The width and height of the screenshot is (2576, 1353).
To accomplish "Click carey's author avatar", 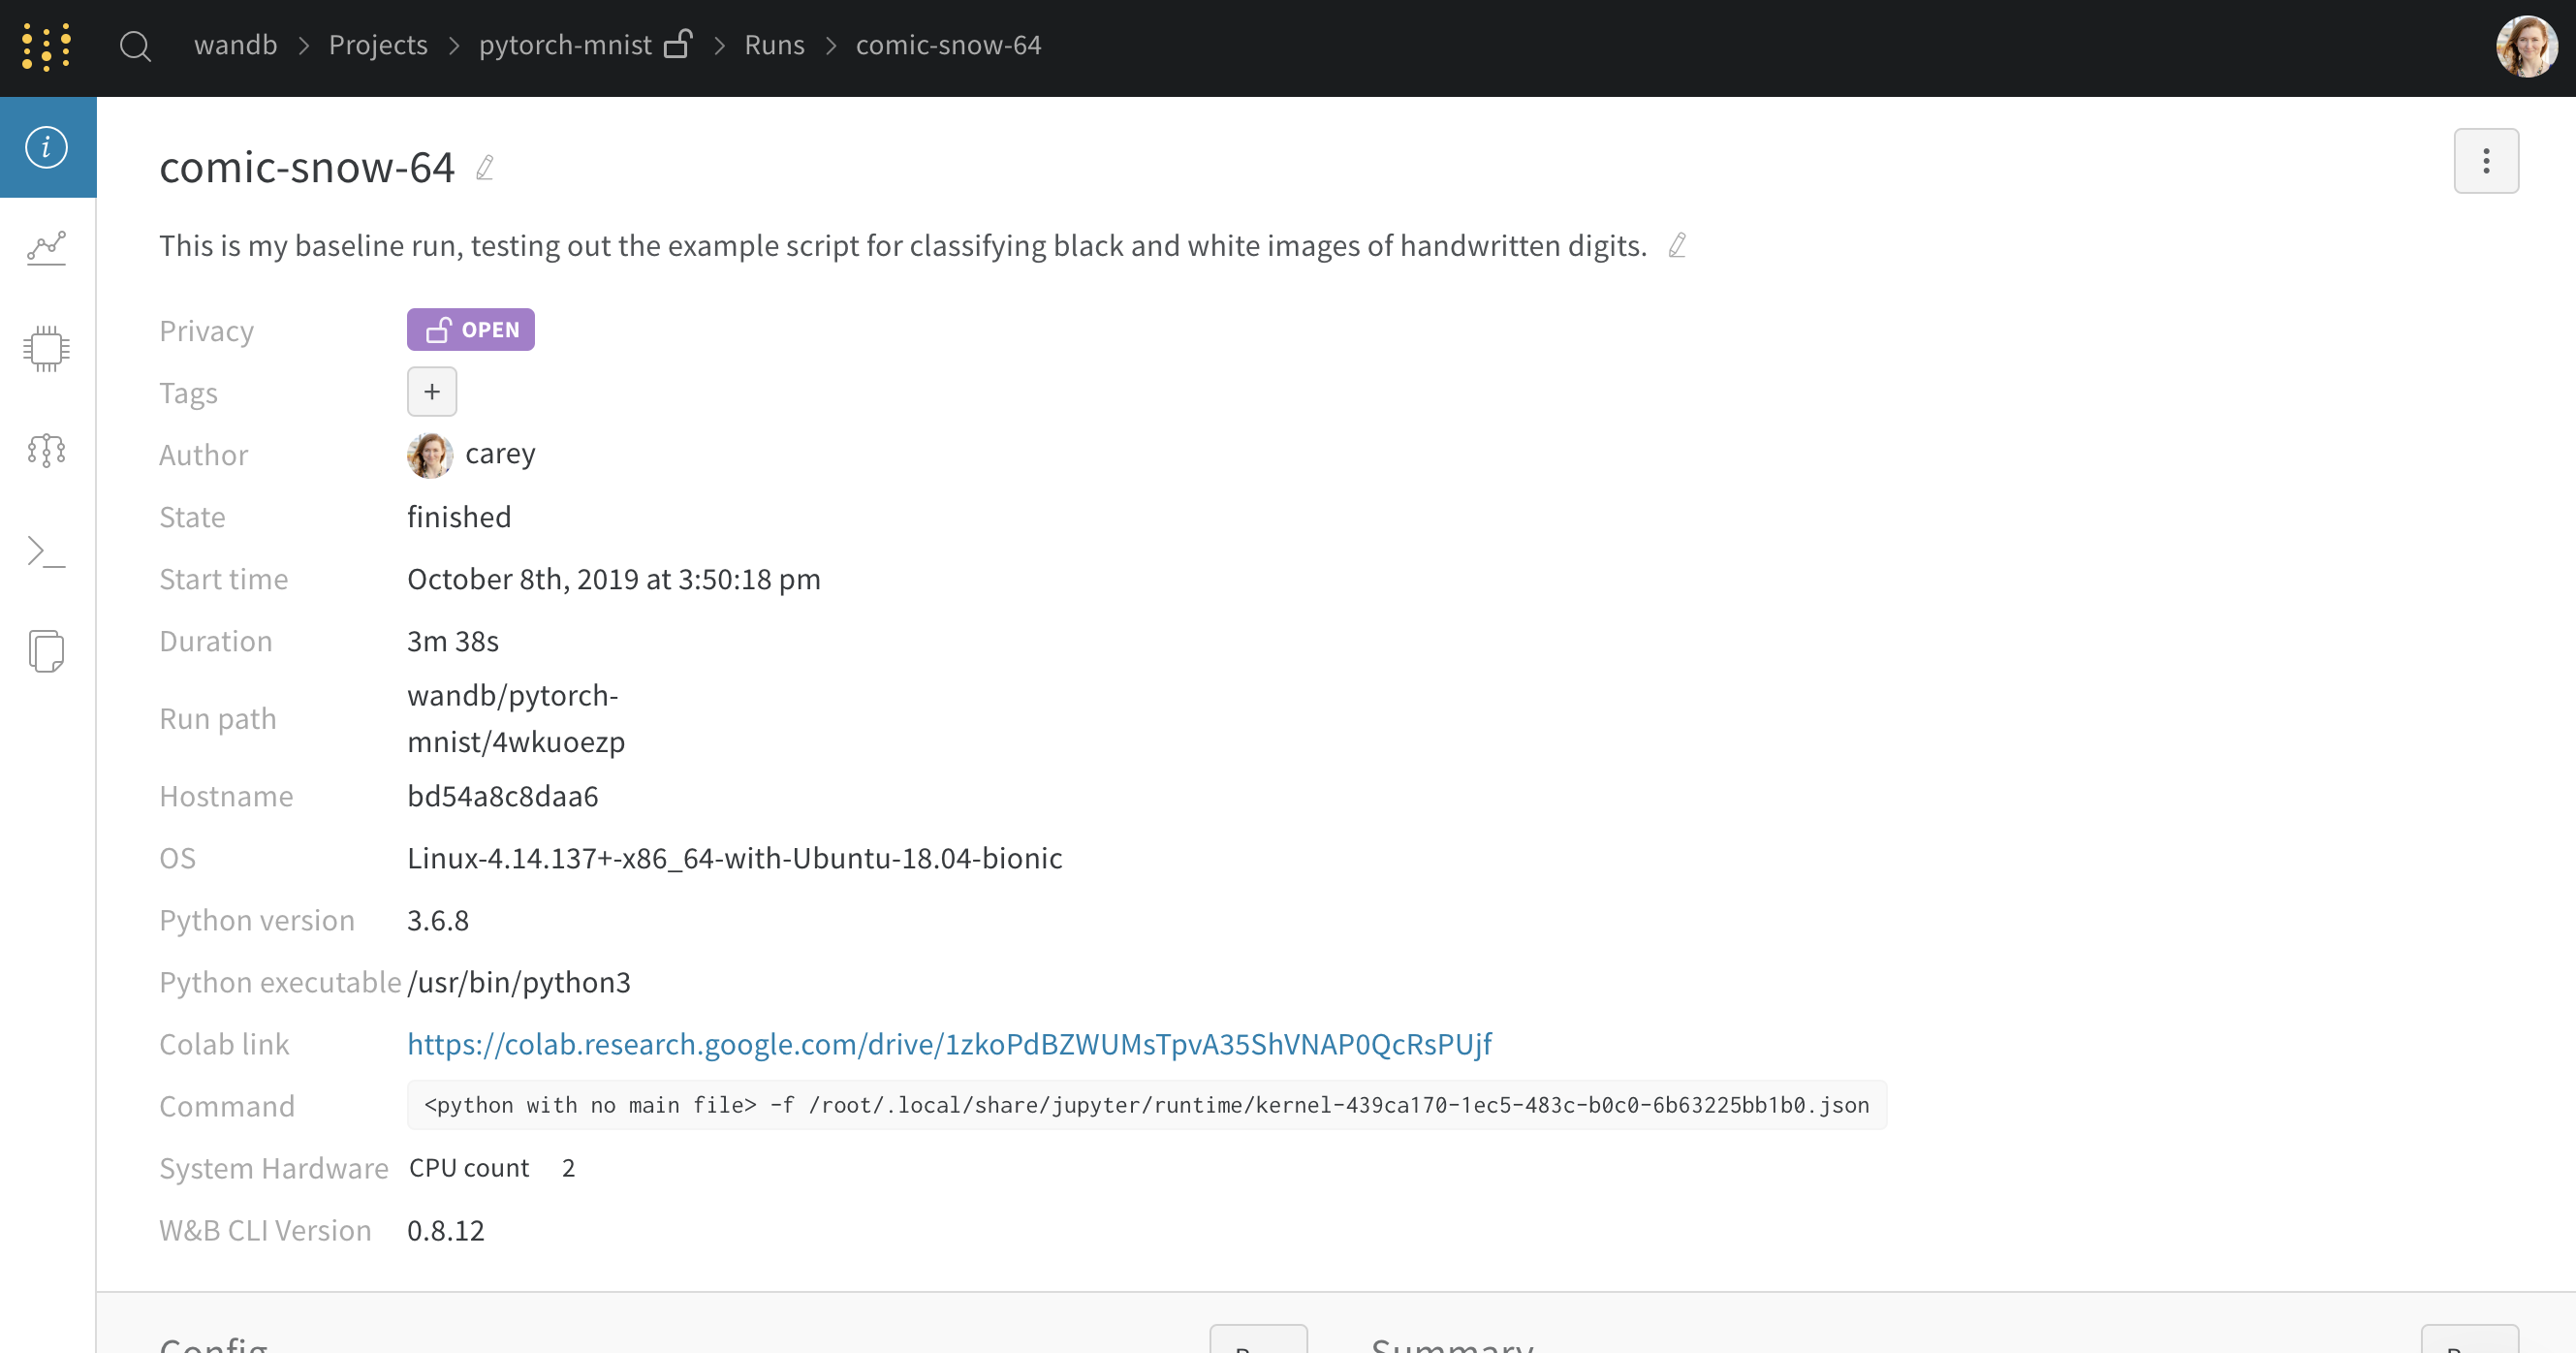I will click(x=430, y=455).
